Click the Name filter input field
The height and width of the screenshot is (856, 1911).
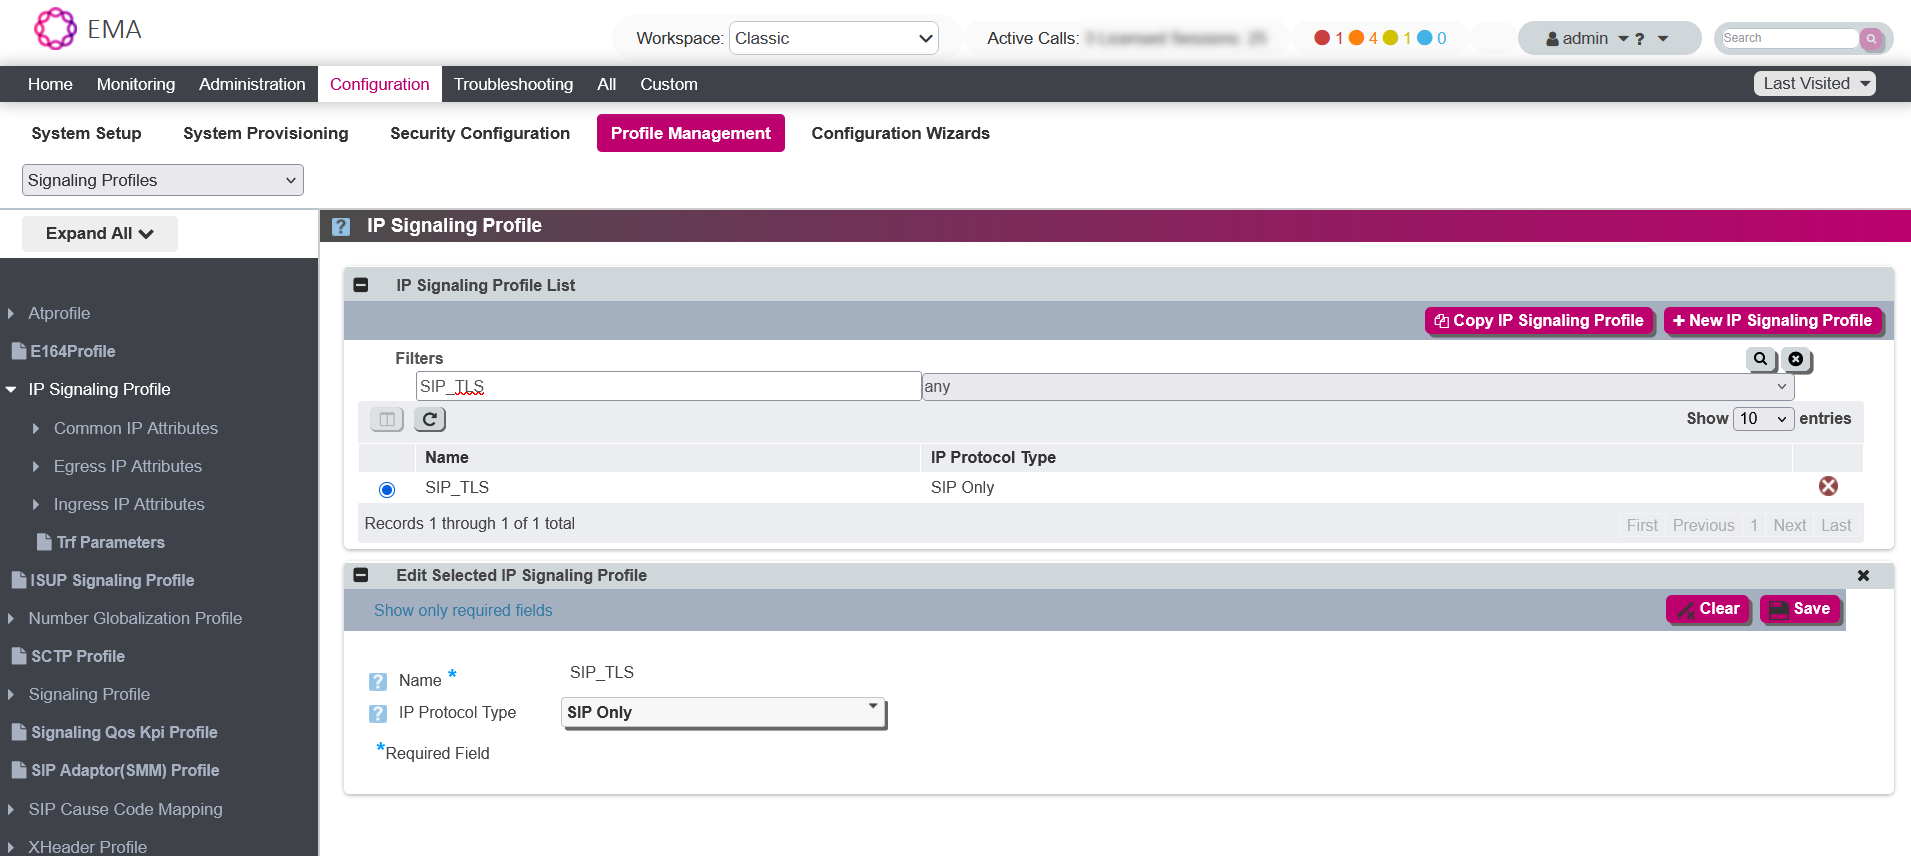pos(668,387)
